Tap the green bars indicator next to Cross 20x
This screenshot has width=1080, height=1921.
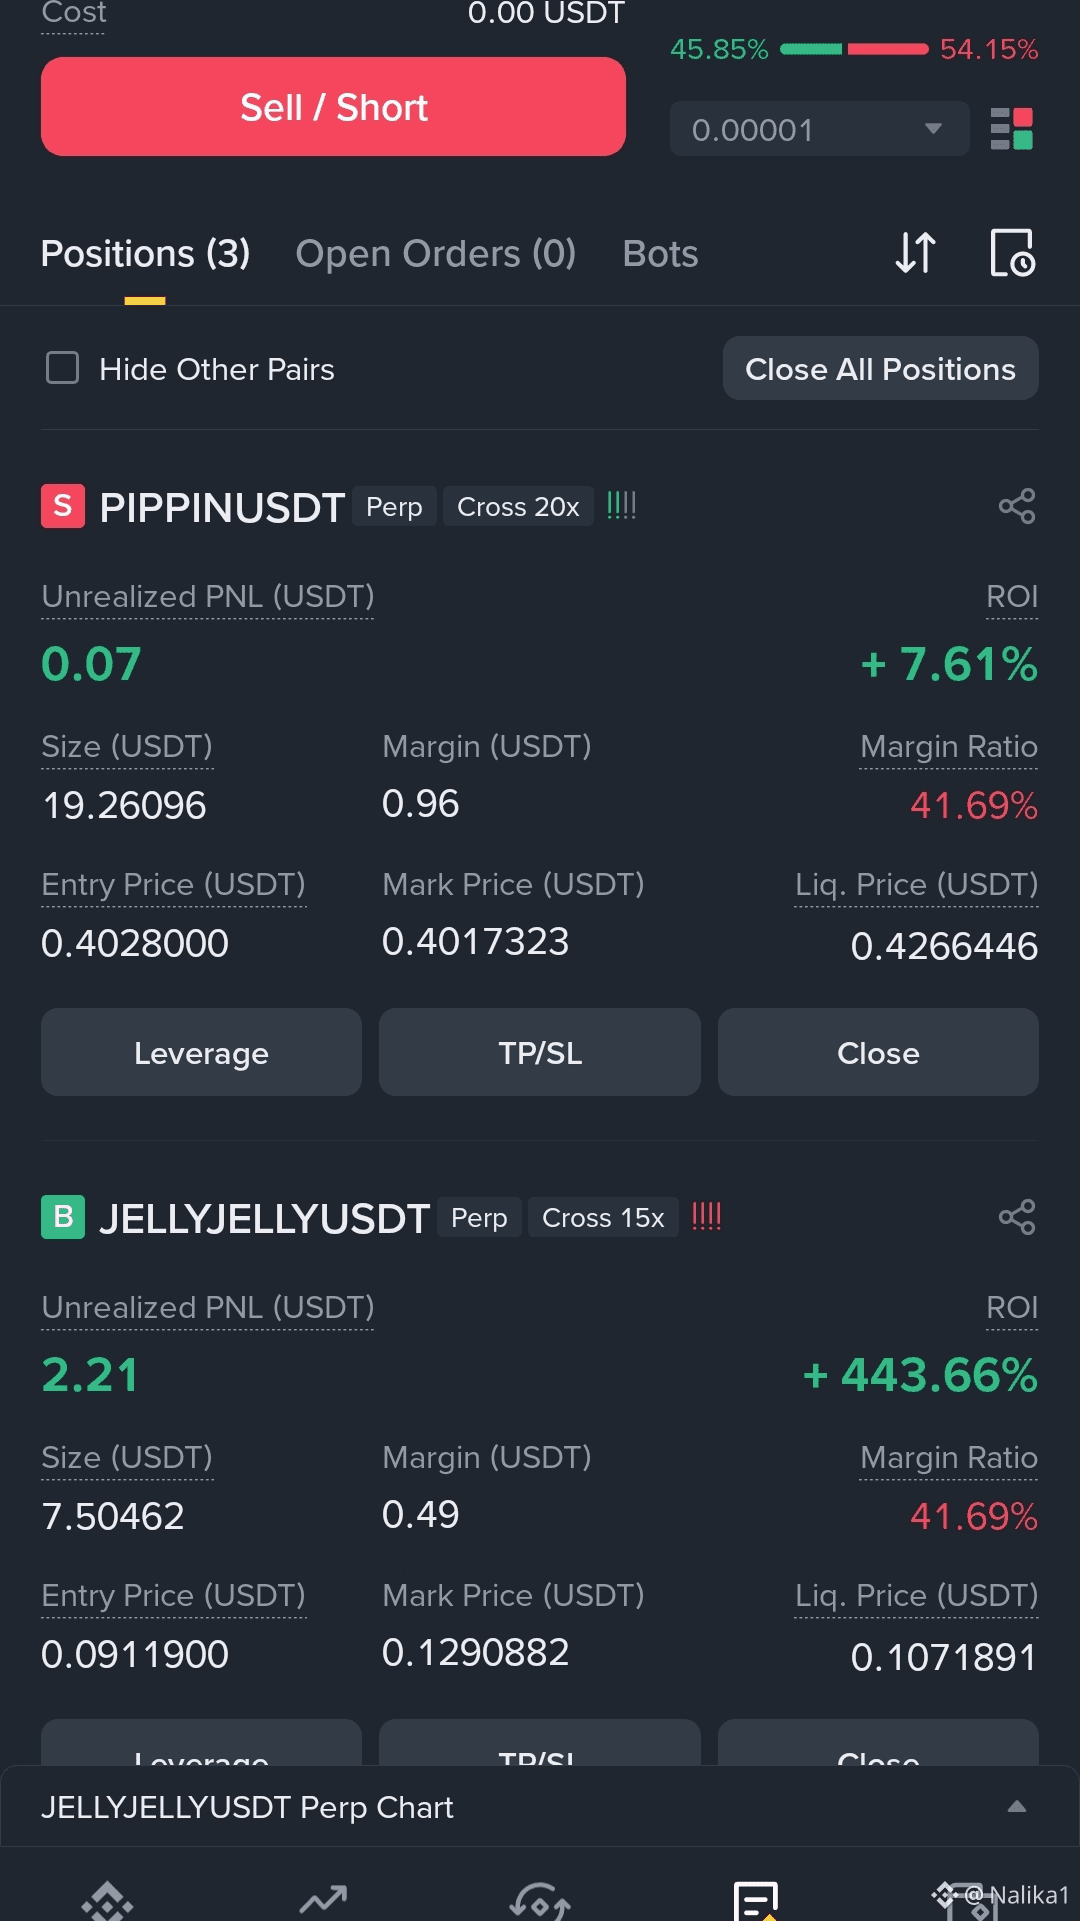point(621,505)
